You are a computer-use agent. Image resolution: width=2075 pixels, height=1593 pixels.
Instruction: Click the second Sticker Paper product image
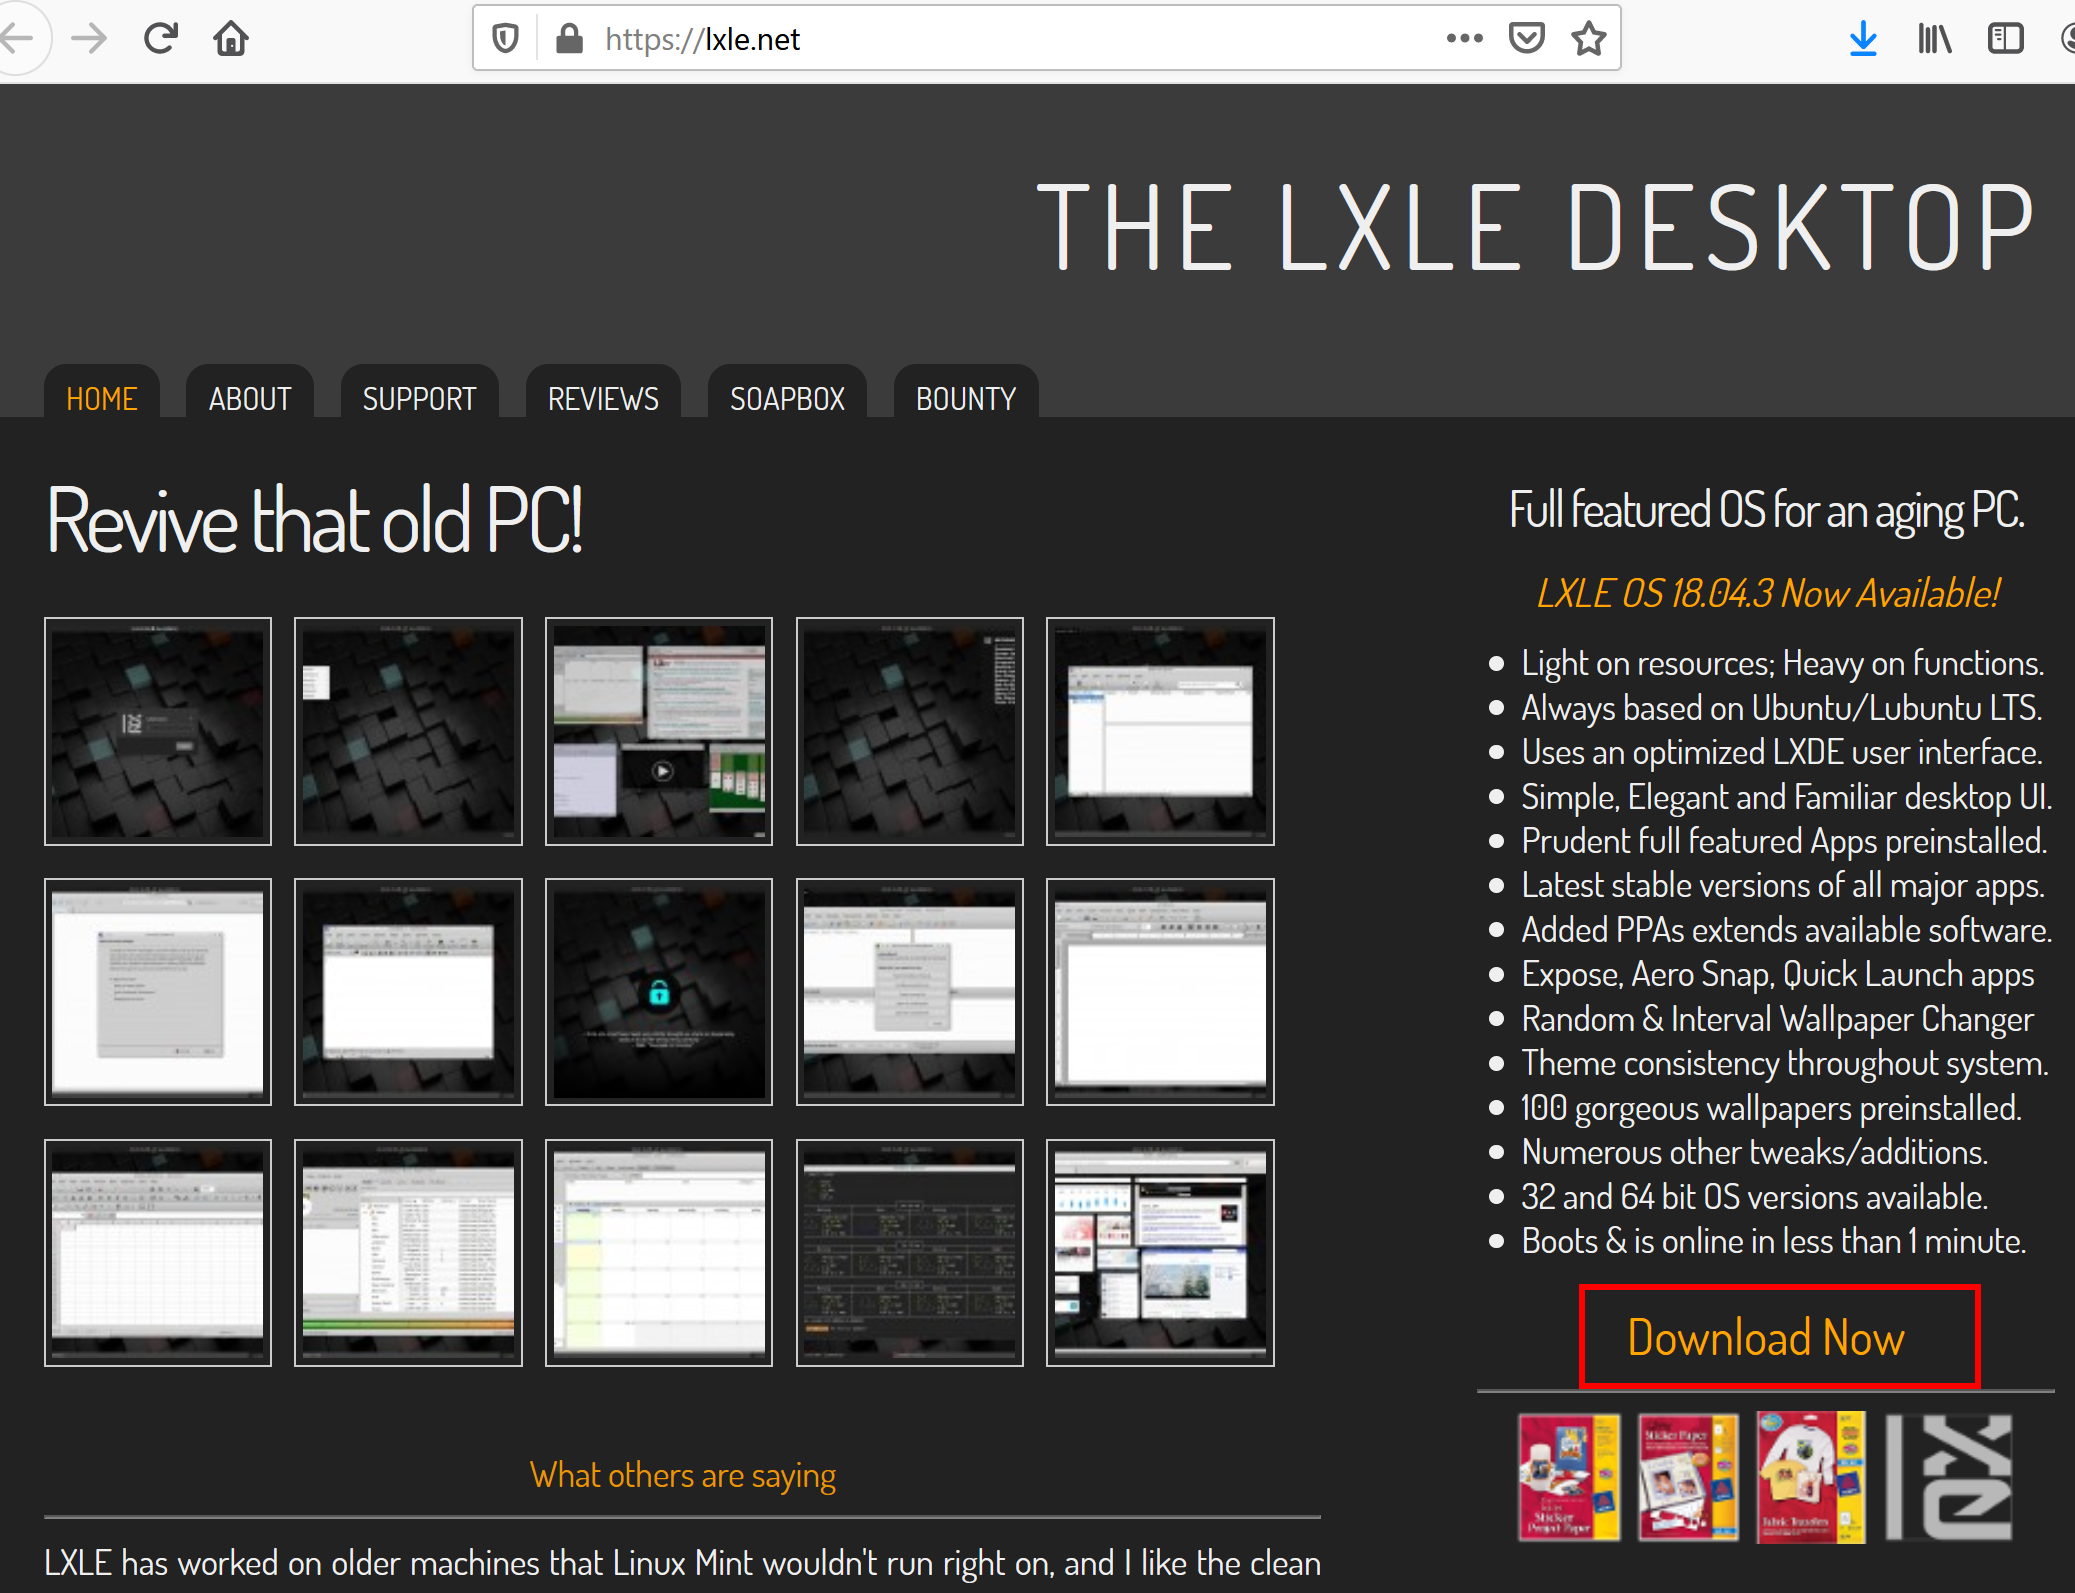1688,1477
